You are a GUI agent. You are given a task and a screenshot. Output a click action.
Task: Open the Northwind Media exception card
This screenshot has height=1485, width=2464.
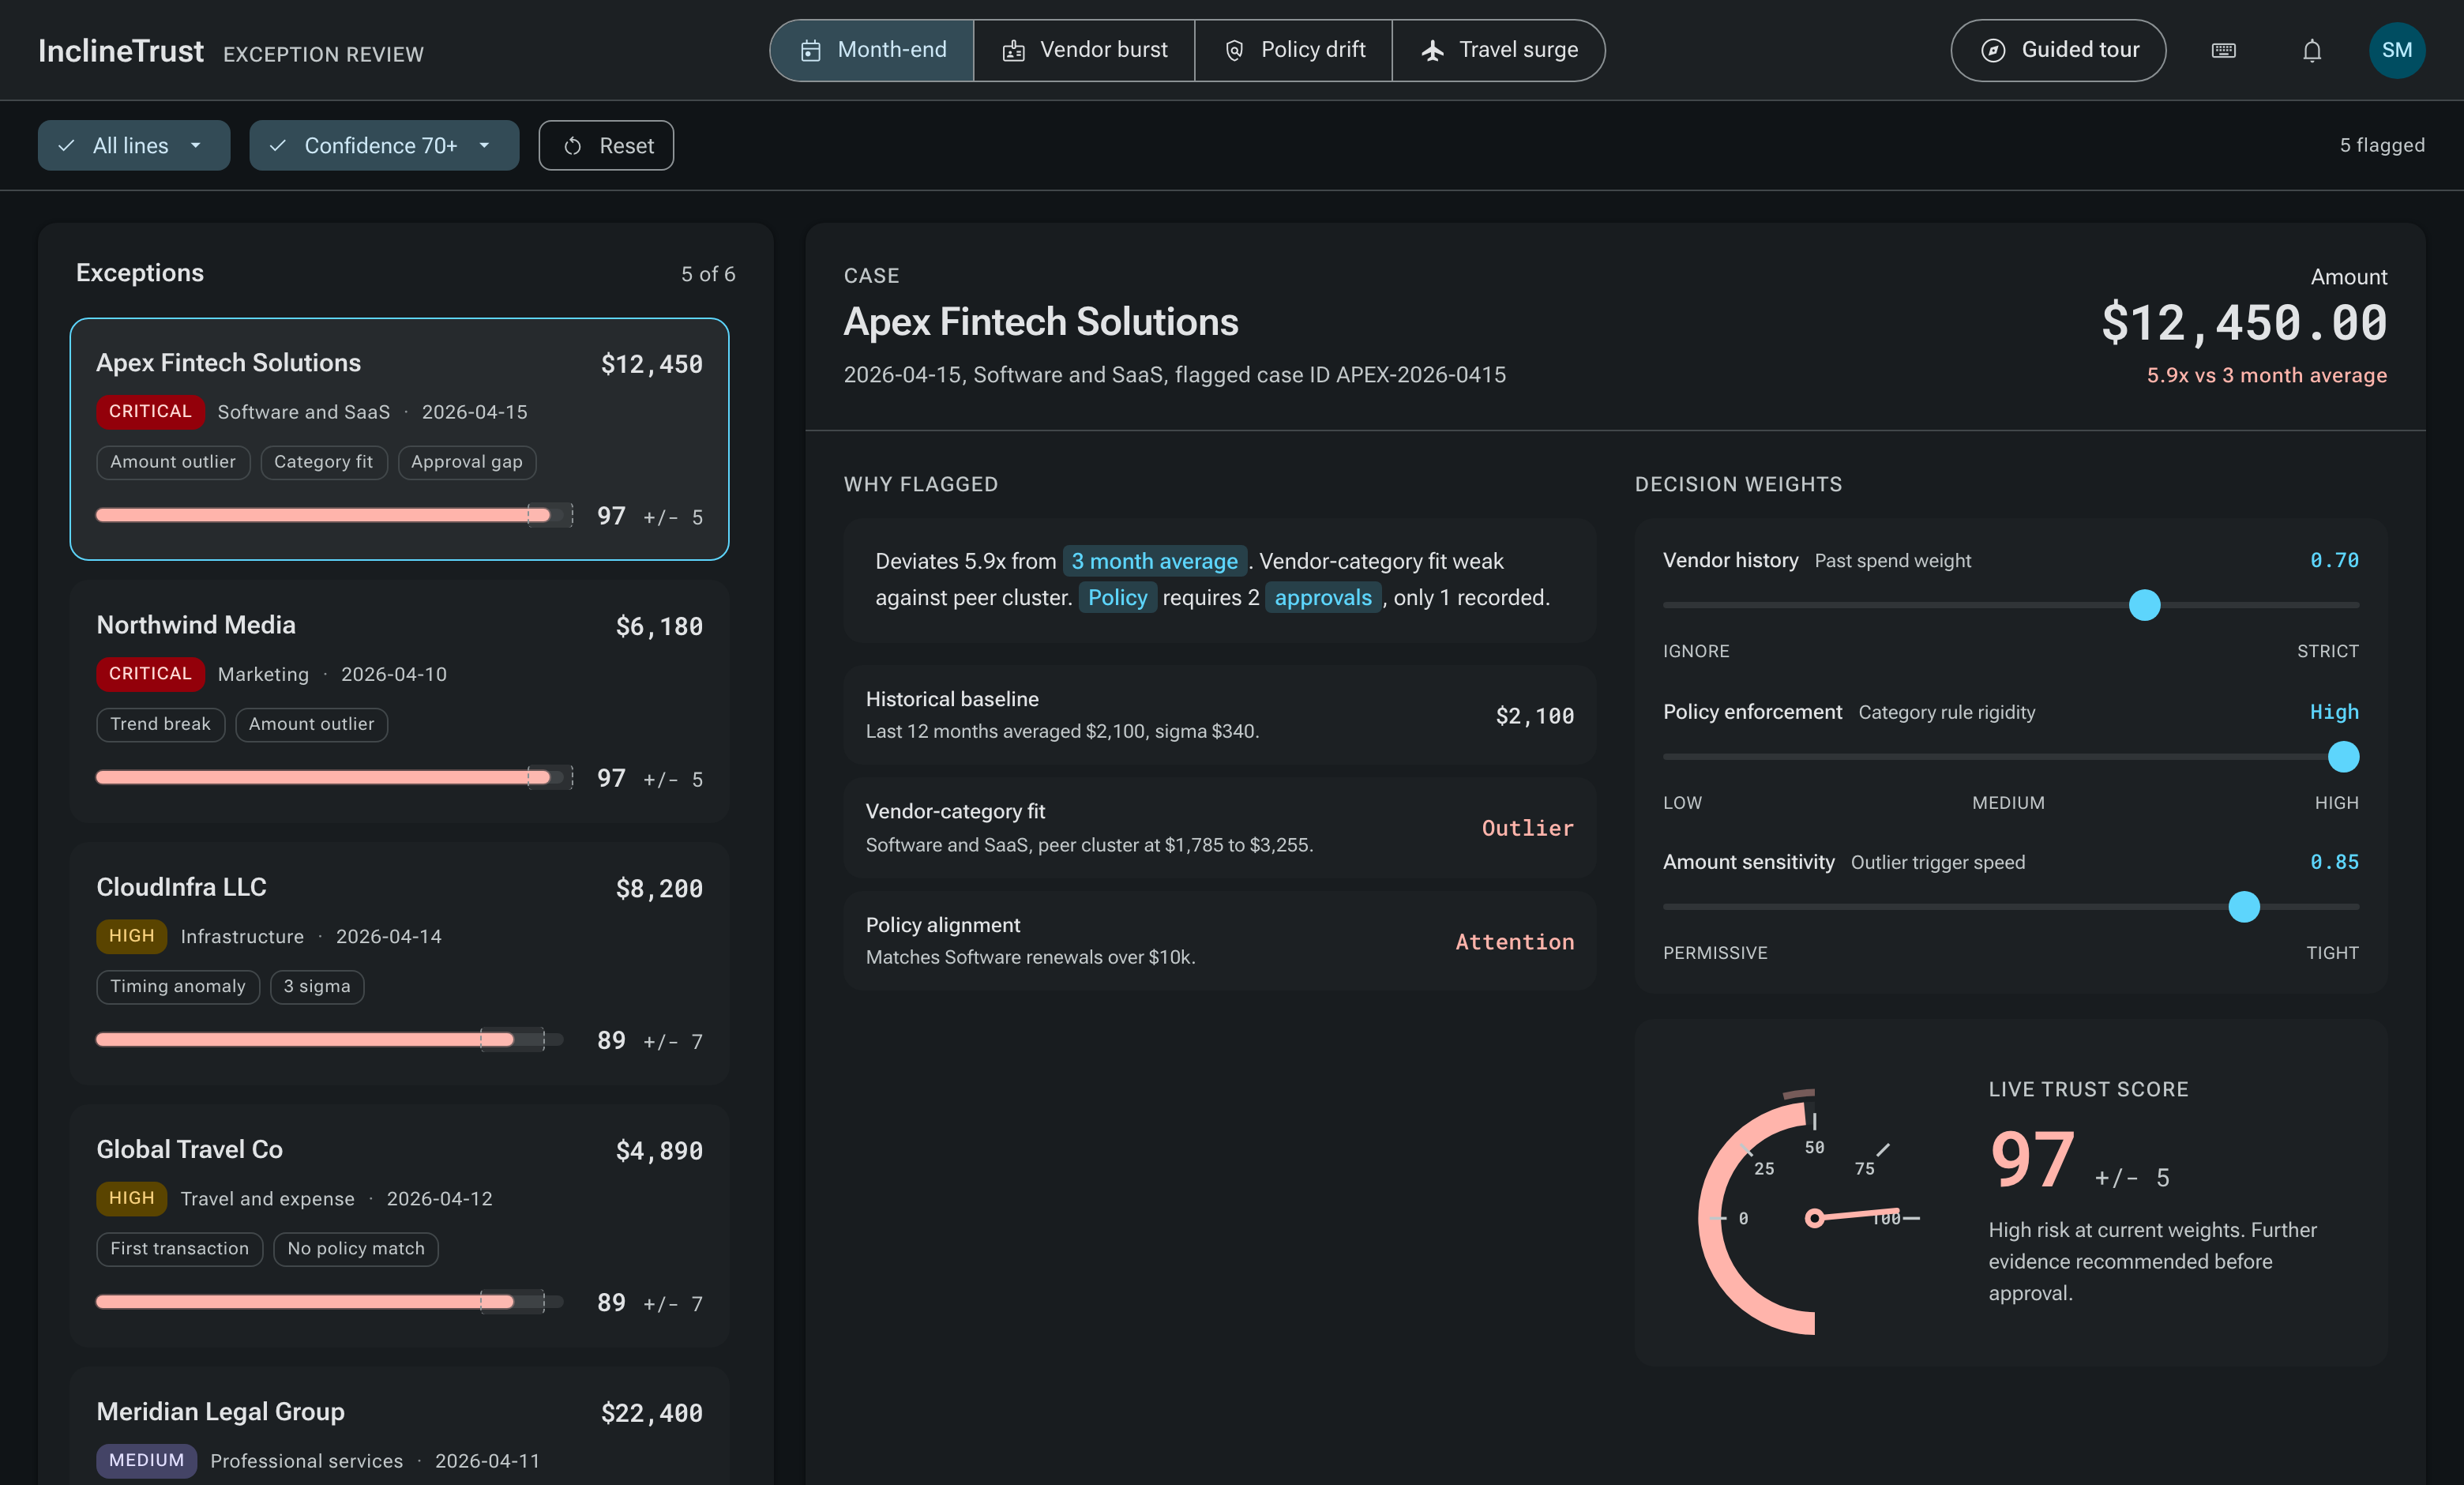(x=399, y=702)
